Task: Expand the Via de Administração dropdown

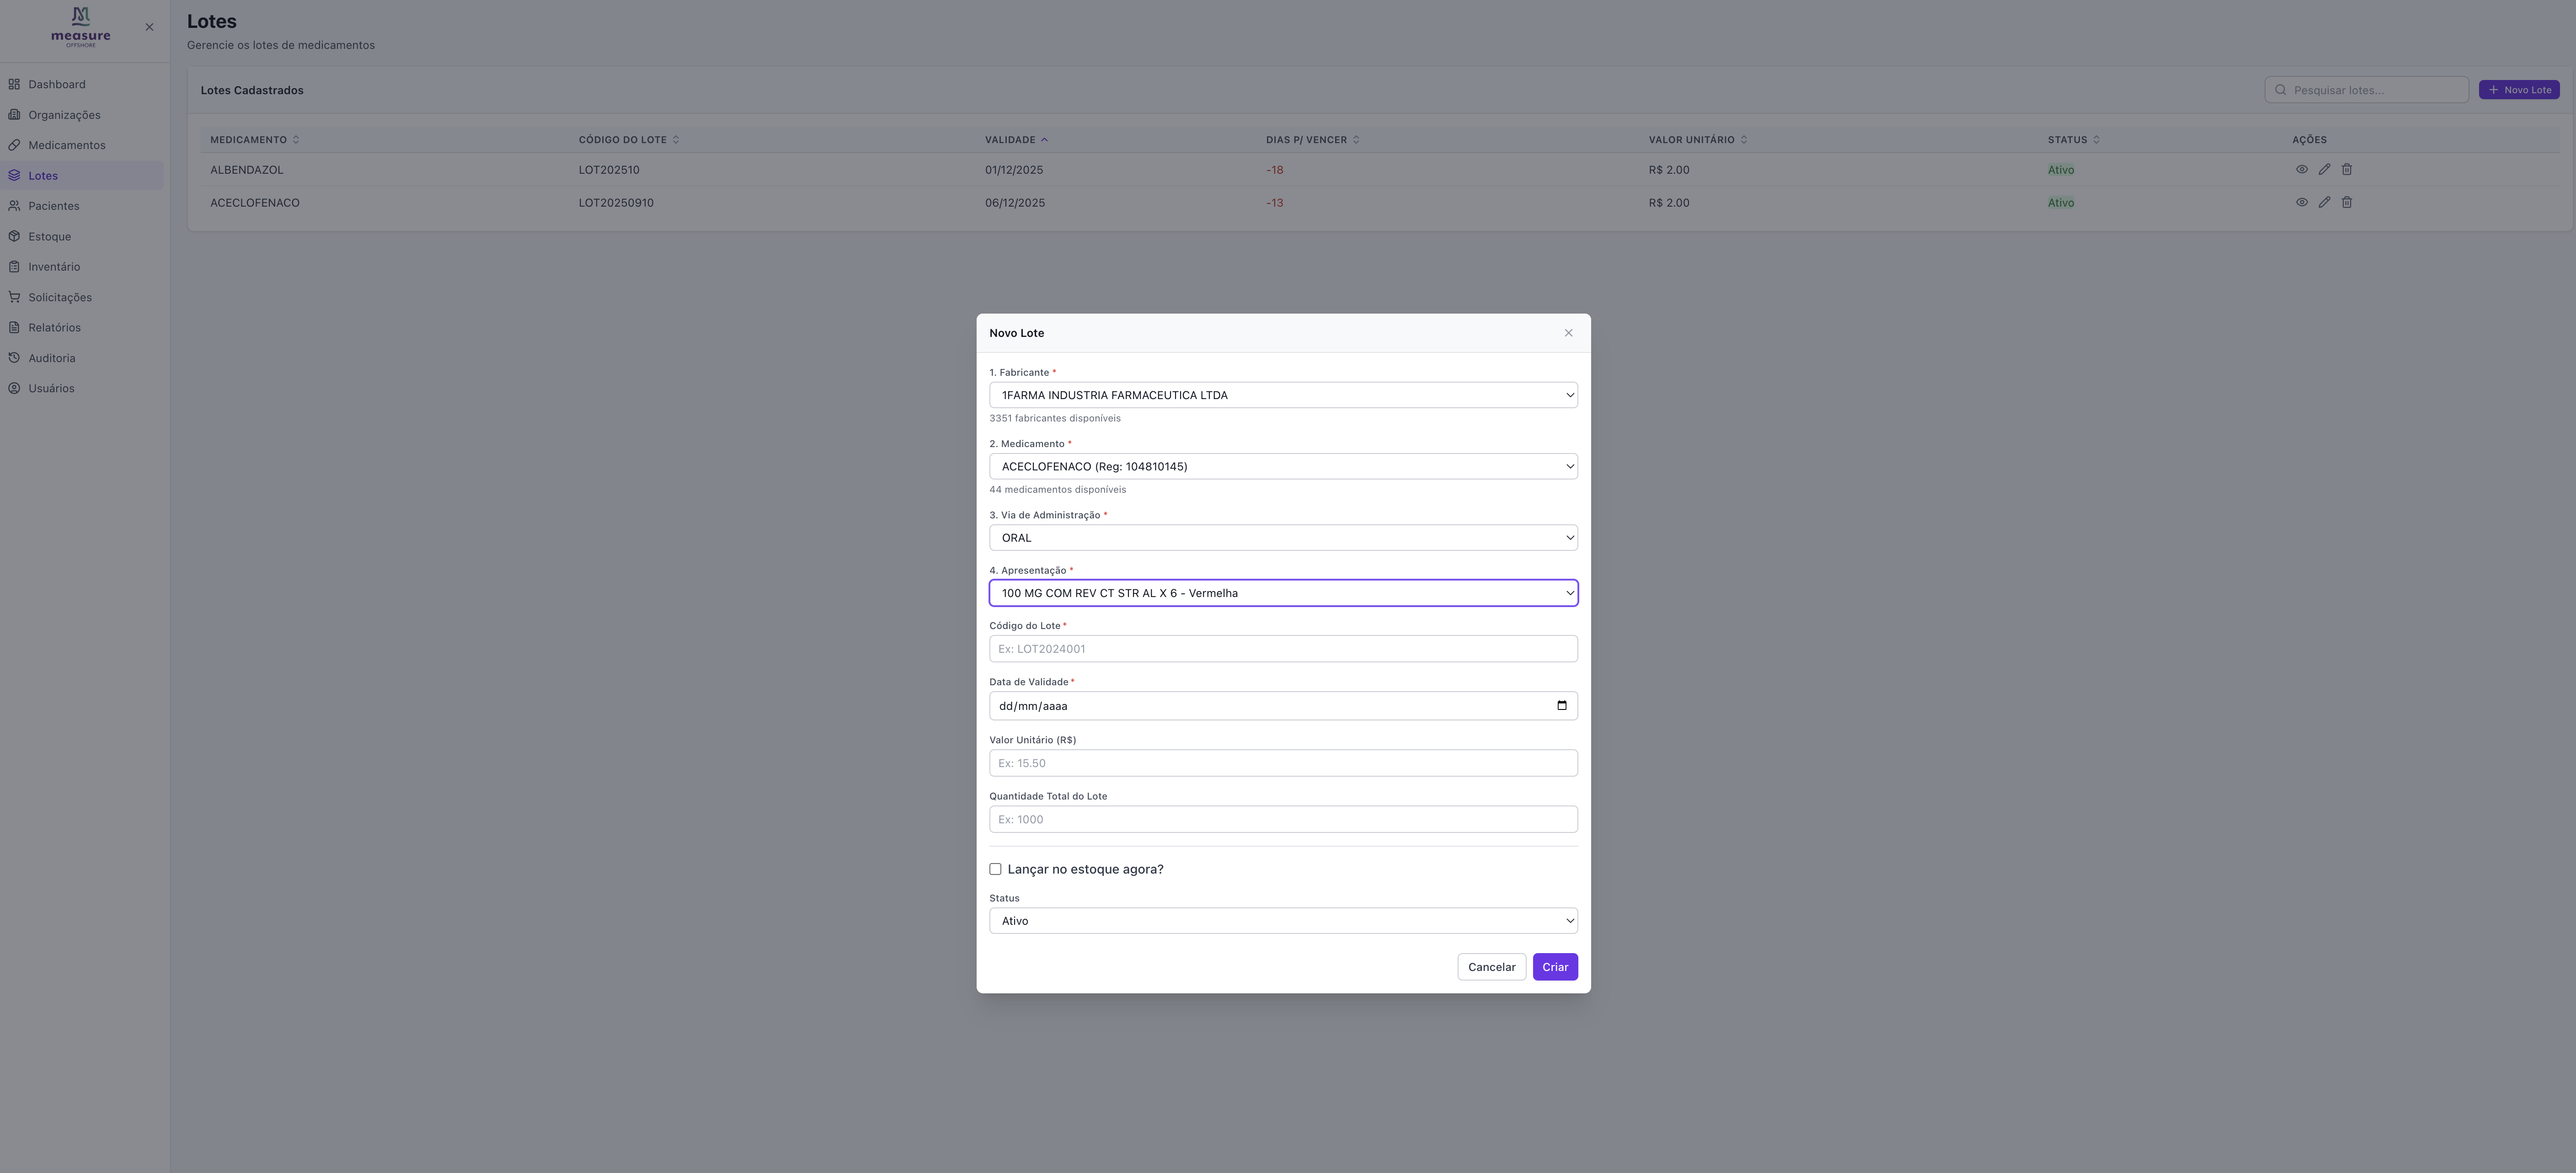Action: point(1283,538)
